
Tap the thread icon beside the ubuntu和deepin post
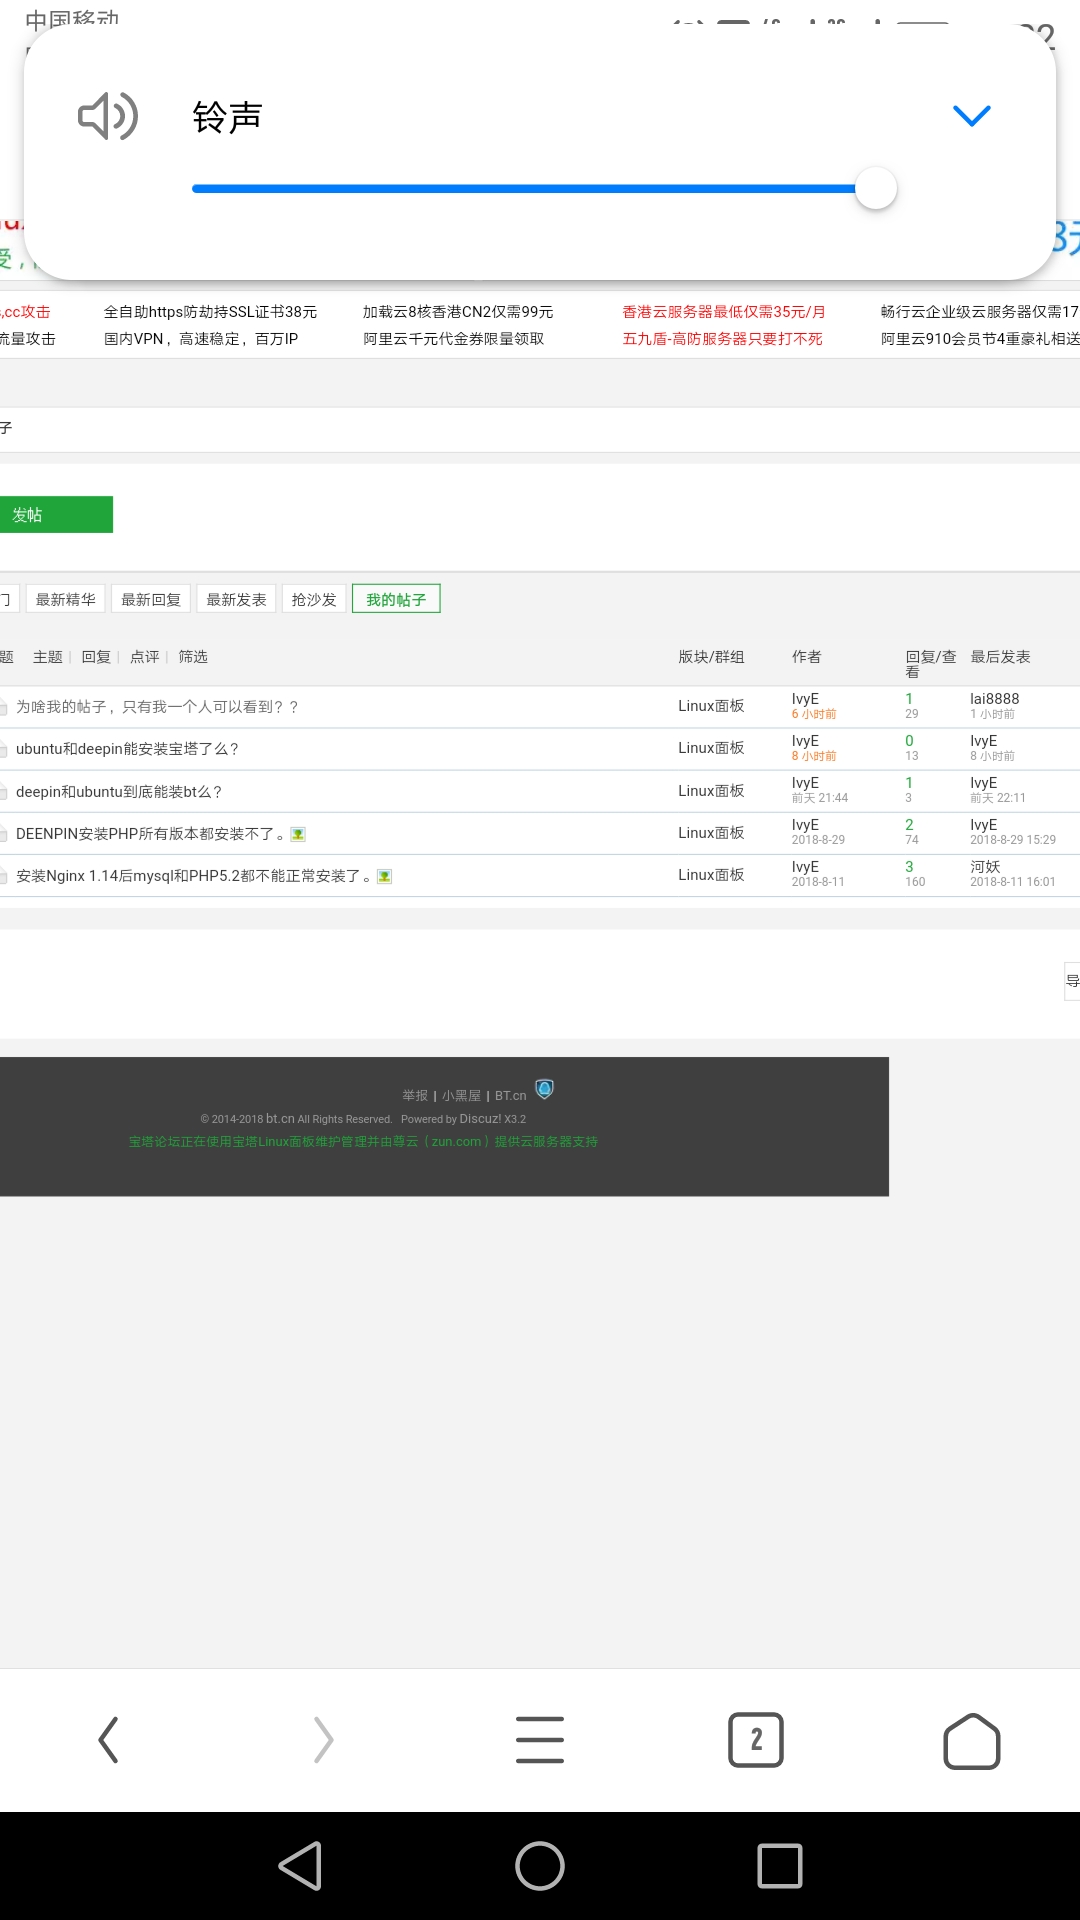(4, 749)
